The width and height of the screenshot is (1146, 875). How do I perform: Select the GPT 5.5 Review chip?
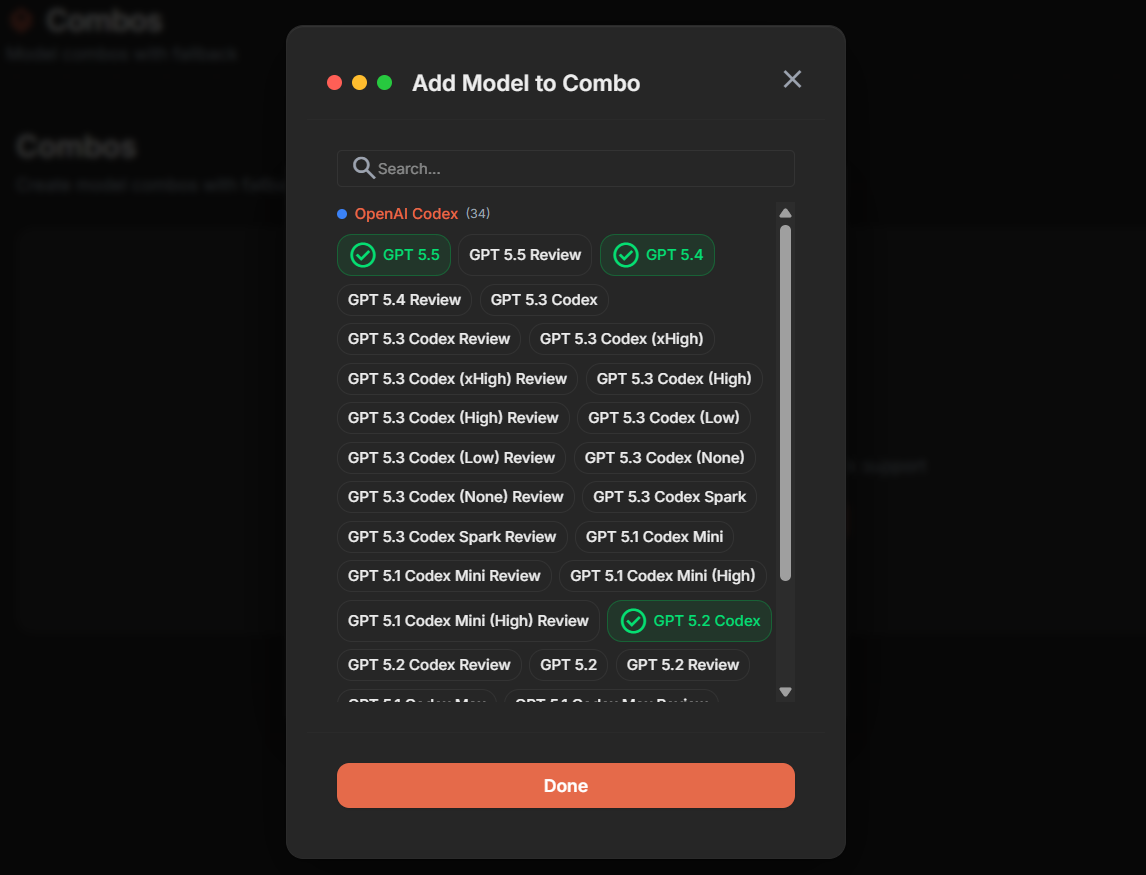point(525,255)
